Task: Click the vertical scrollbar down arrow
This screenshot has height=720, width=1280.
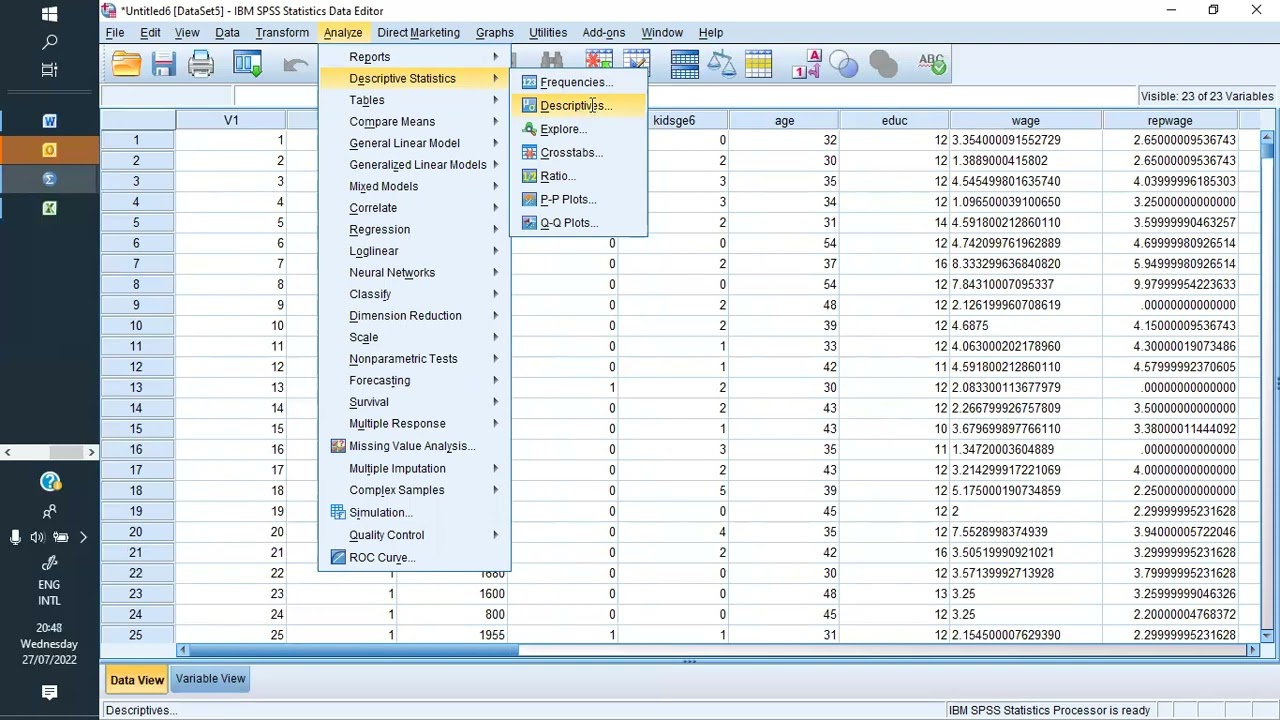Action: pyautogui.click(x=1268, y=635)
